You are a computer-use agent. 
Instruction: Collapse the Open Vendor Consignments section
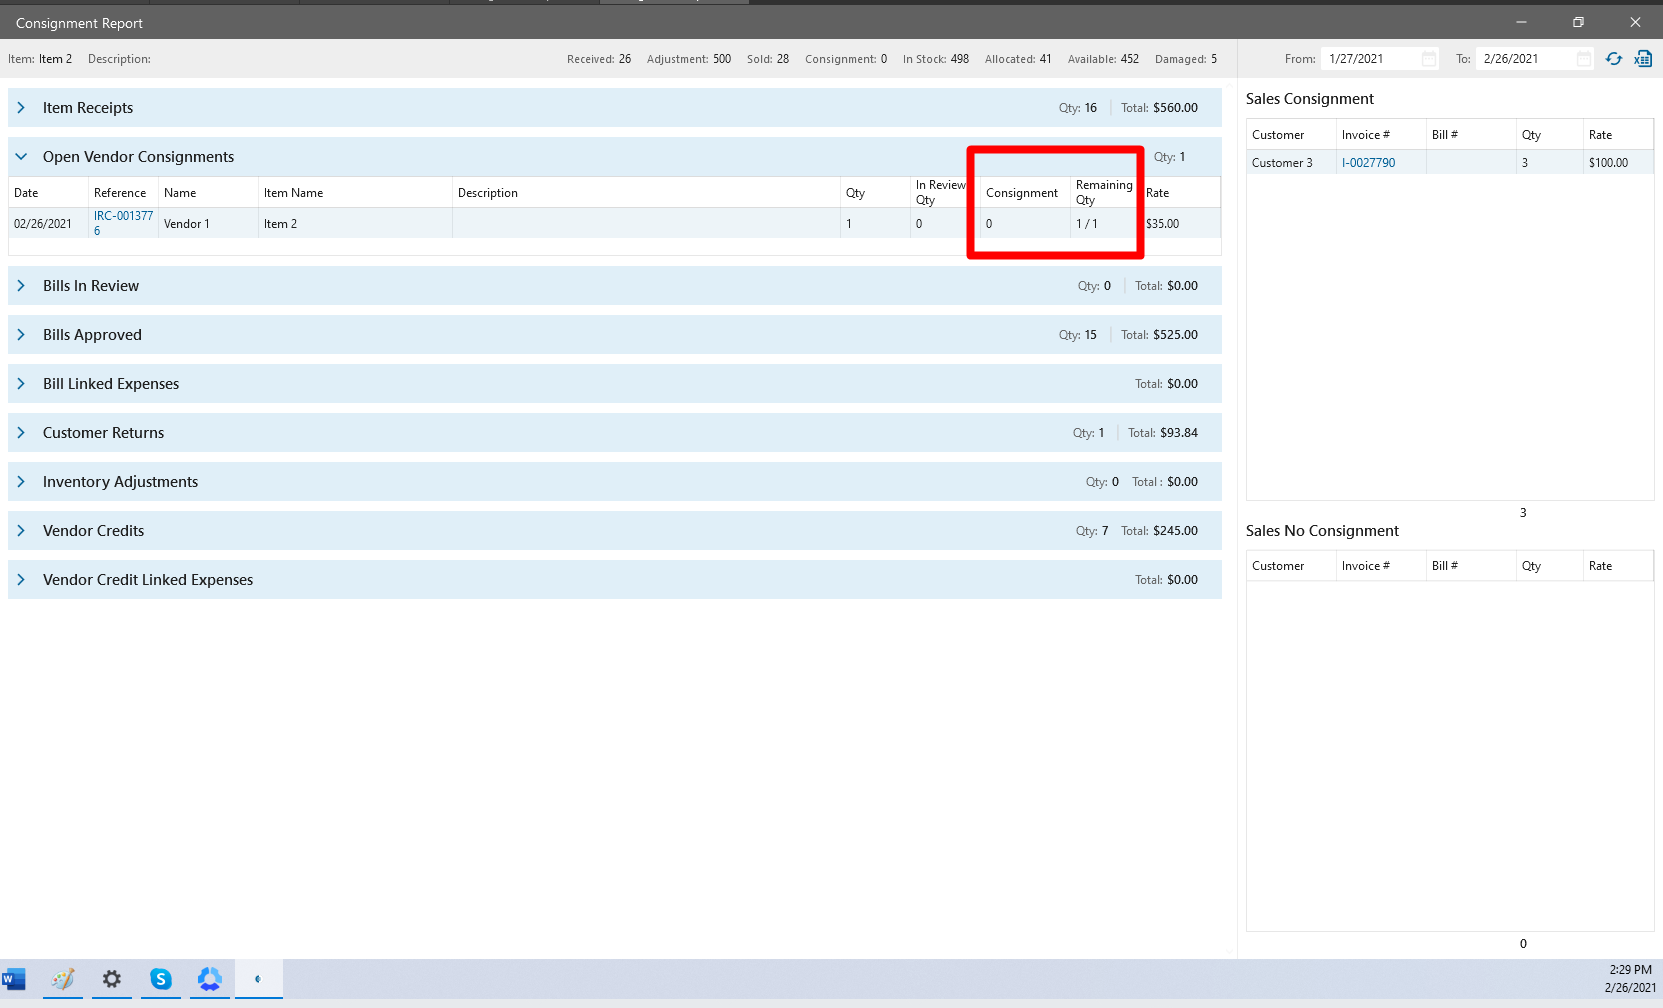click(x=21, y=157)
